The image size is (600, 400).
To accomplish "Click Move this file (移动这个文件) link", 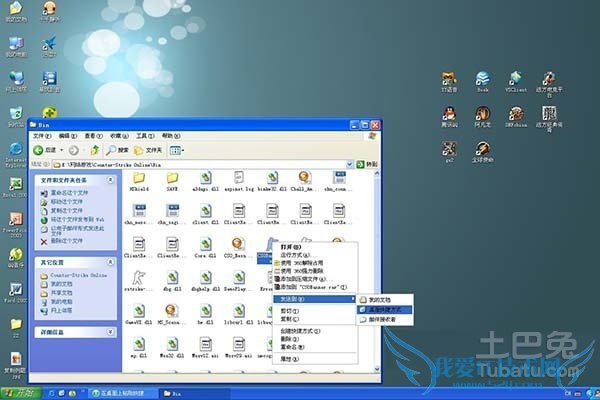I will [x=62, y=202].
